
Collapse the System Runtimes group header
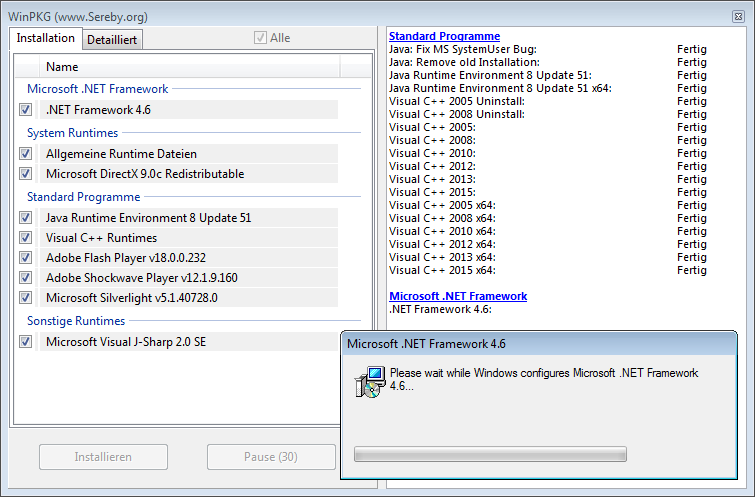point(72,133)
